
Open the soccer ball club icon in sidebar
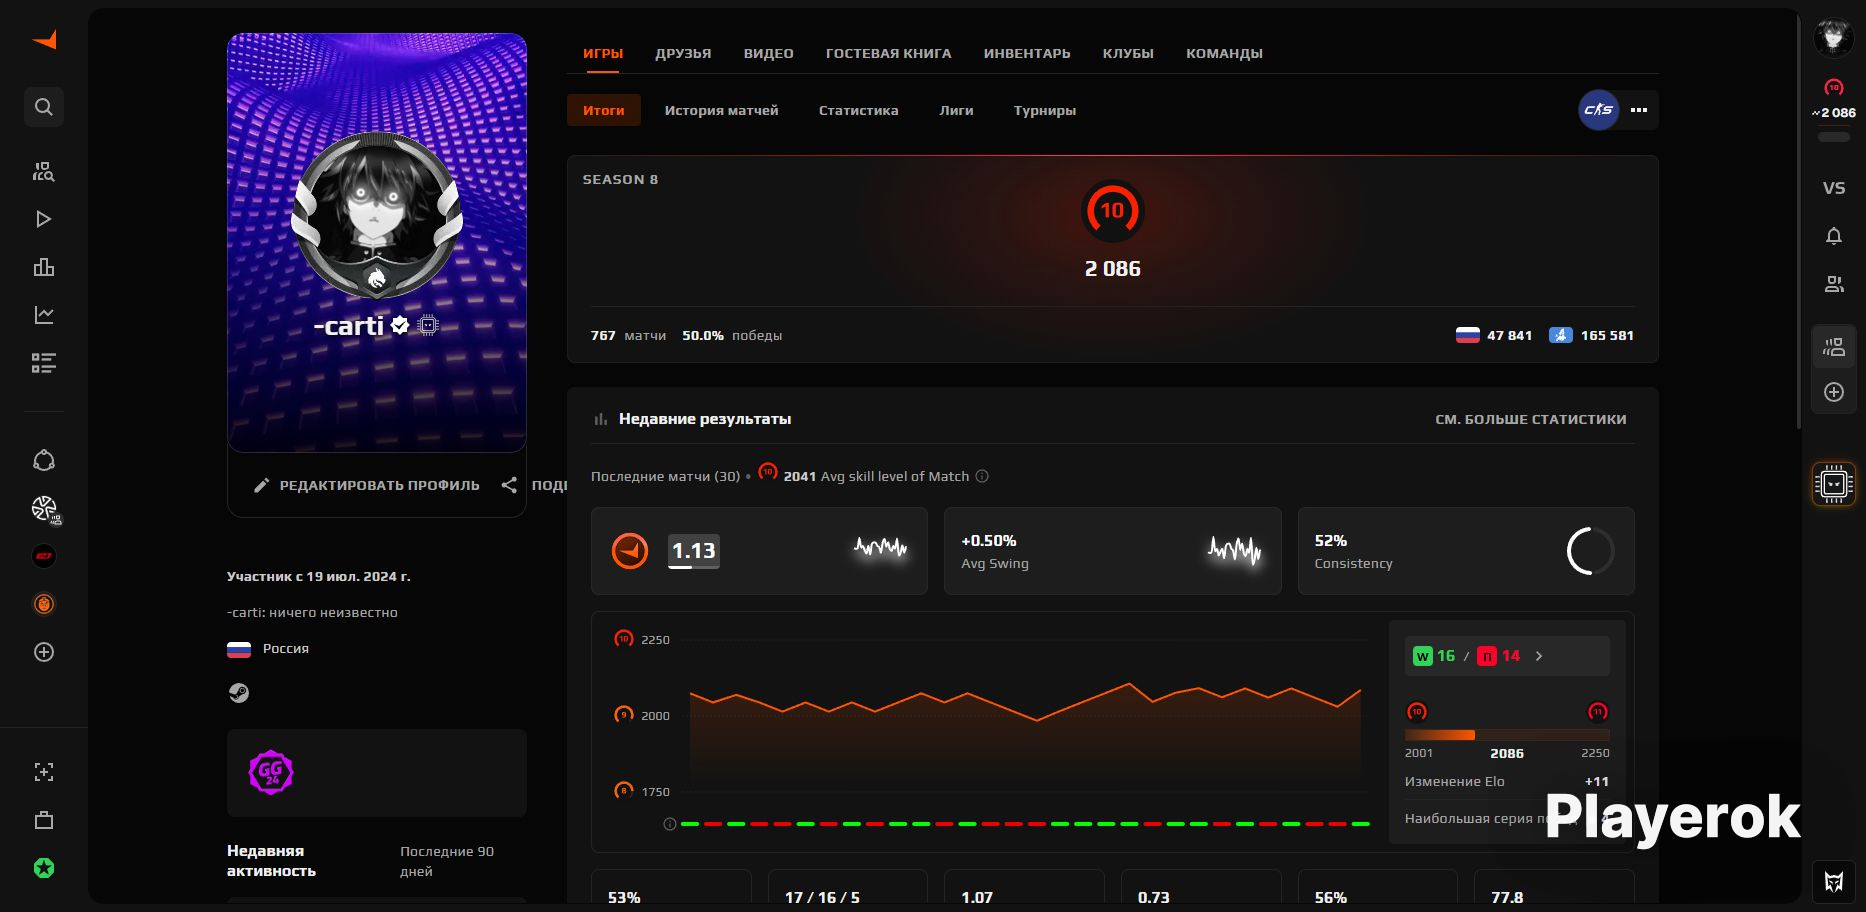45,509
